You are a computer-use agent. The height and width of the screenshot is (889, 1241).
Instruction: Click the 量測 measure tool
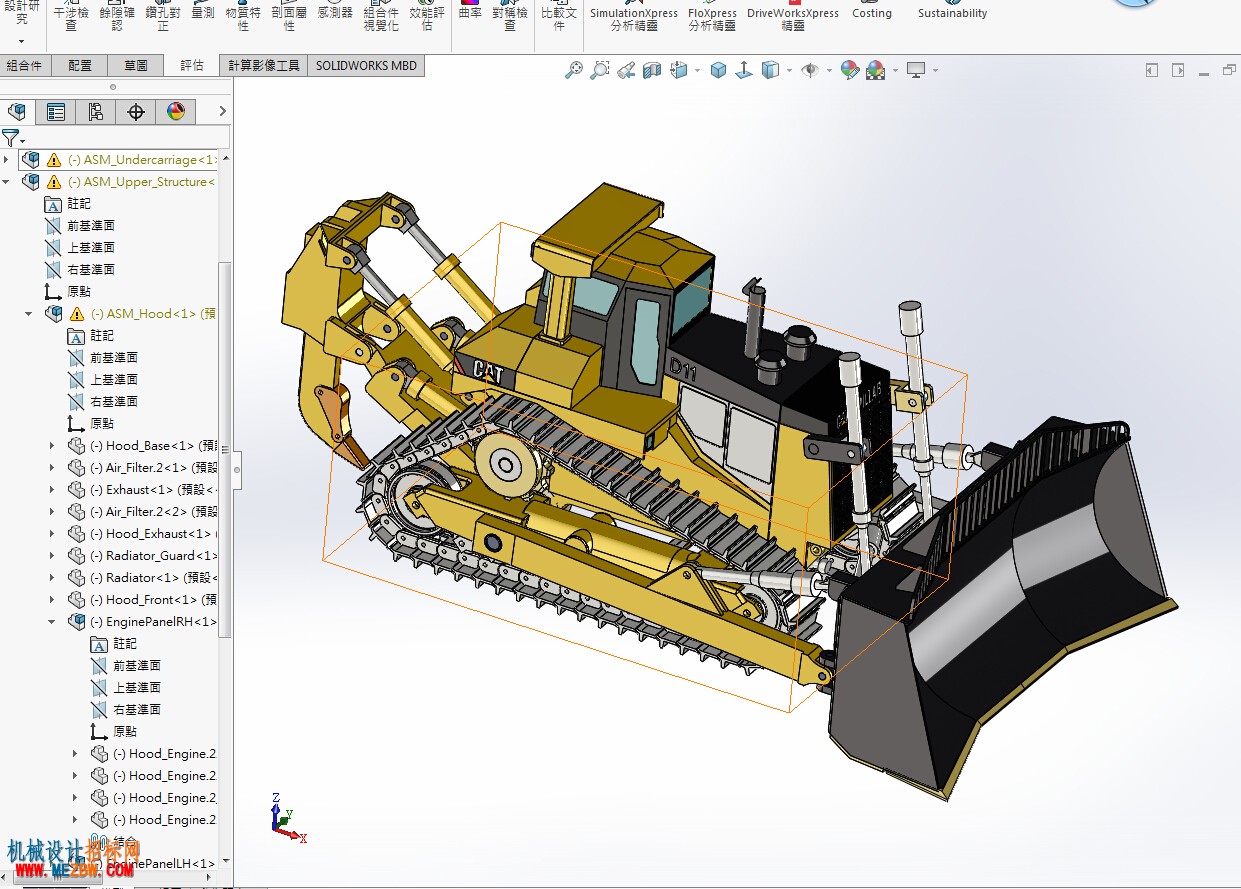pyautogui.click(x=202, y=12)
